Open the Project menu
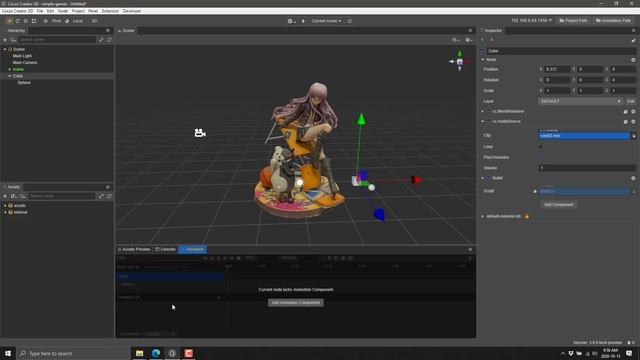 (78, 11)
